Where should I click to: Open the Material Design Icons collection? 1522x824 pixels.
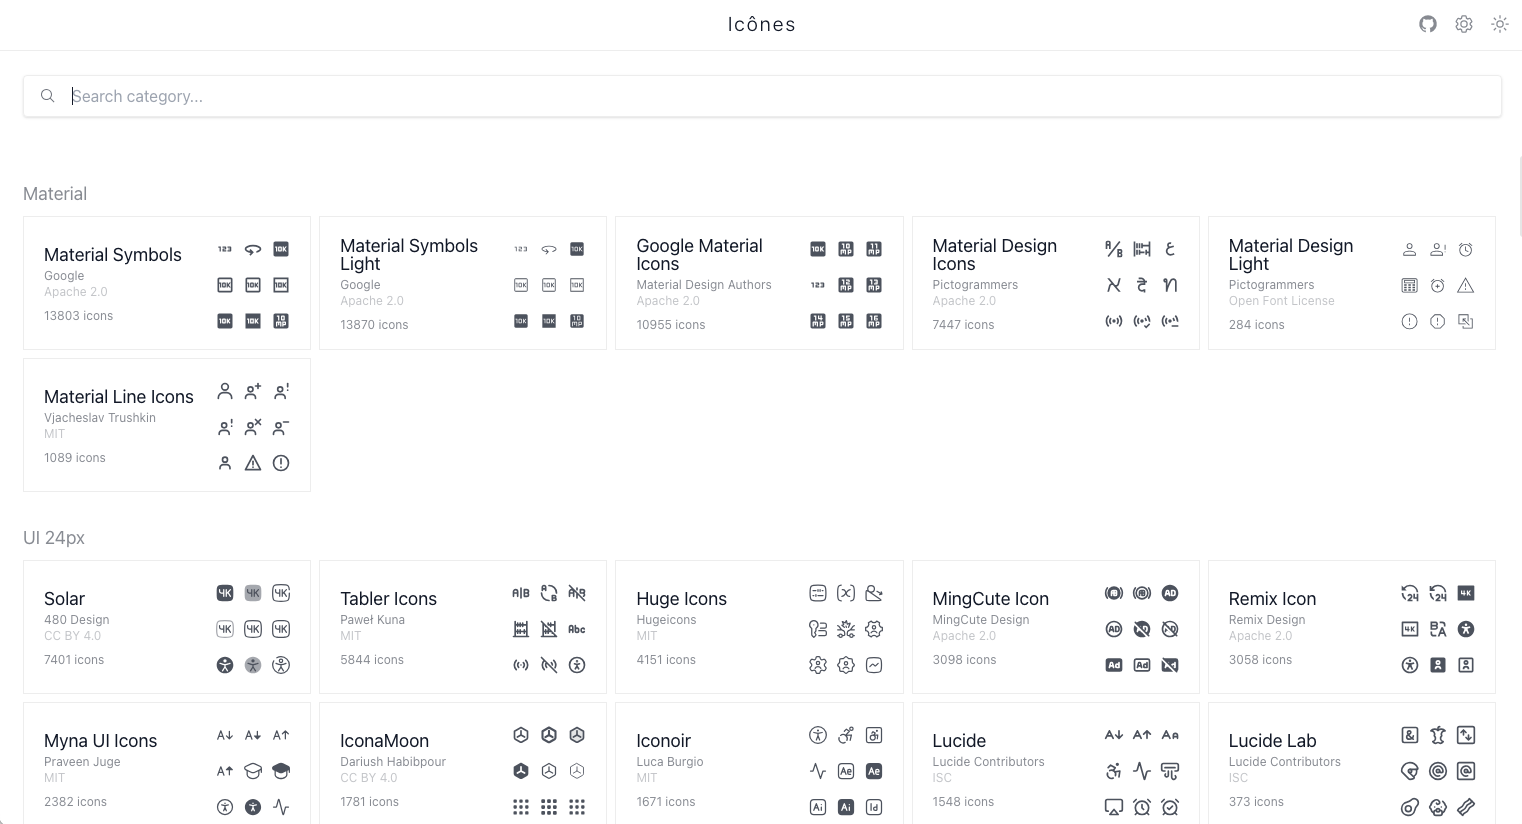(1055, 283)
